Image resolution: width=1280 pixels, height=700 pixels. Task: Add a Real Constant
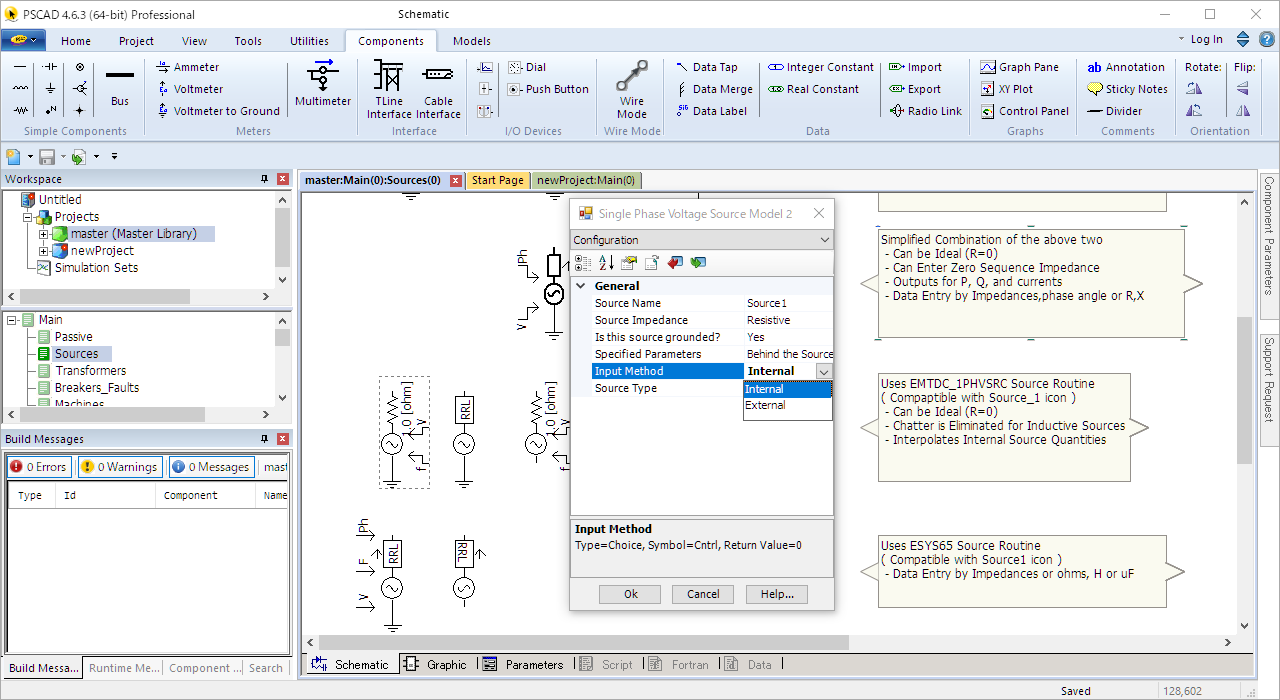click(814, 89)
